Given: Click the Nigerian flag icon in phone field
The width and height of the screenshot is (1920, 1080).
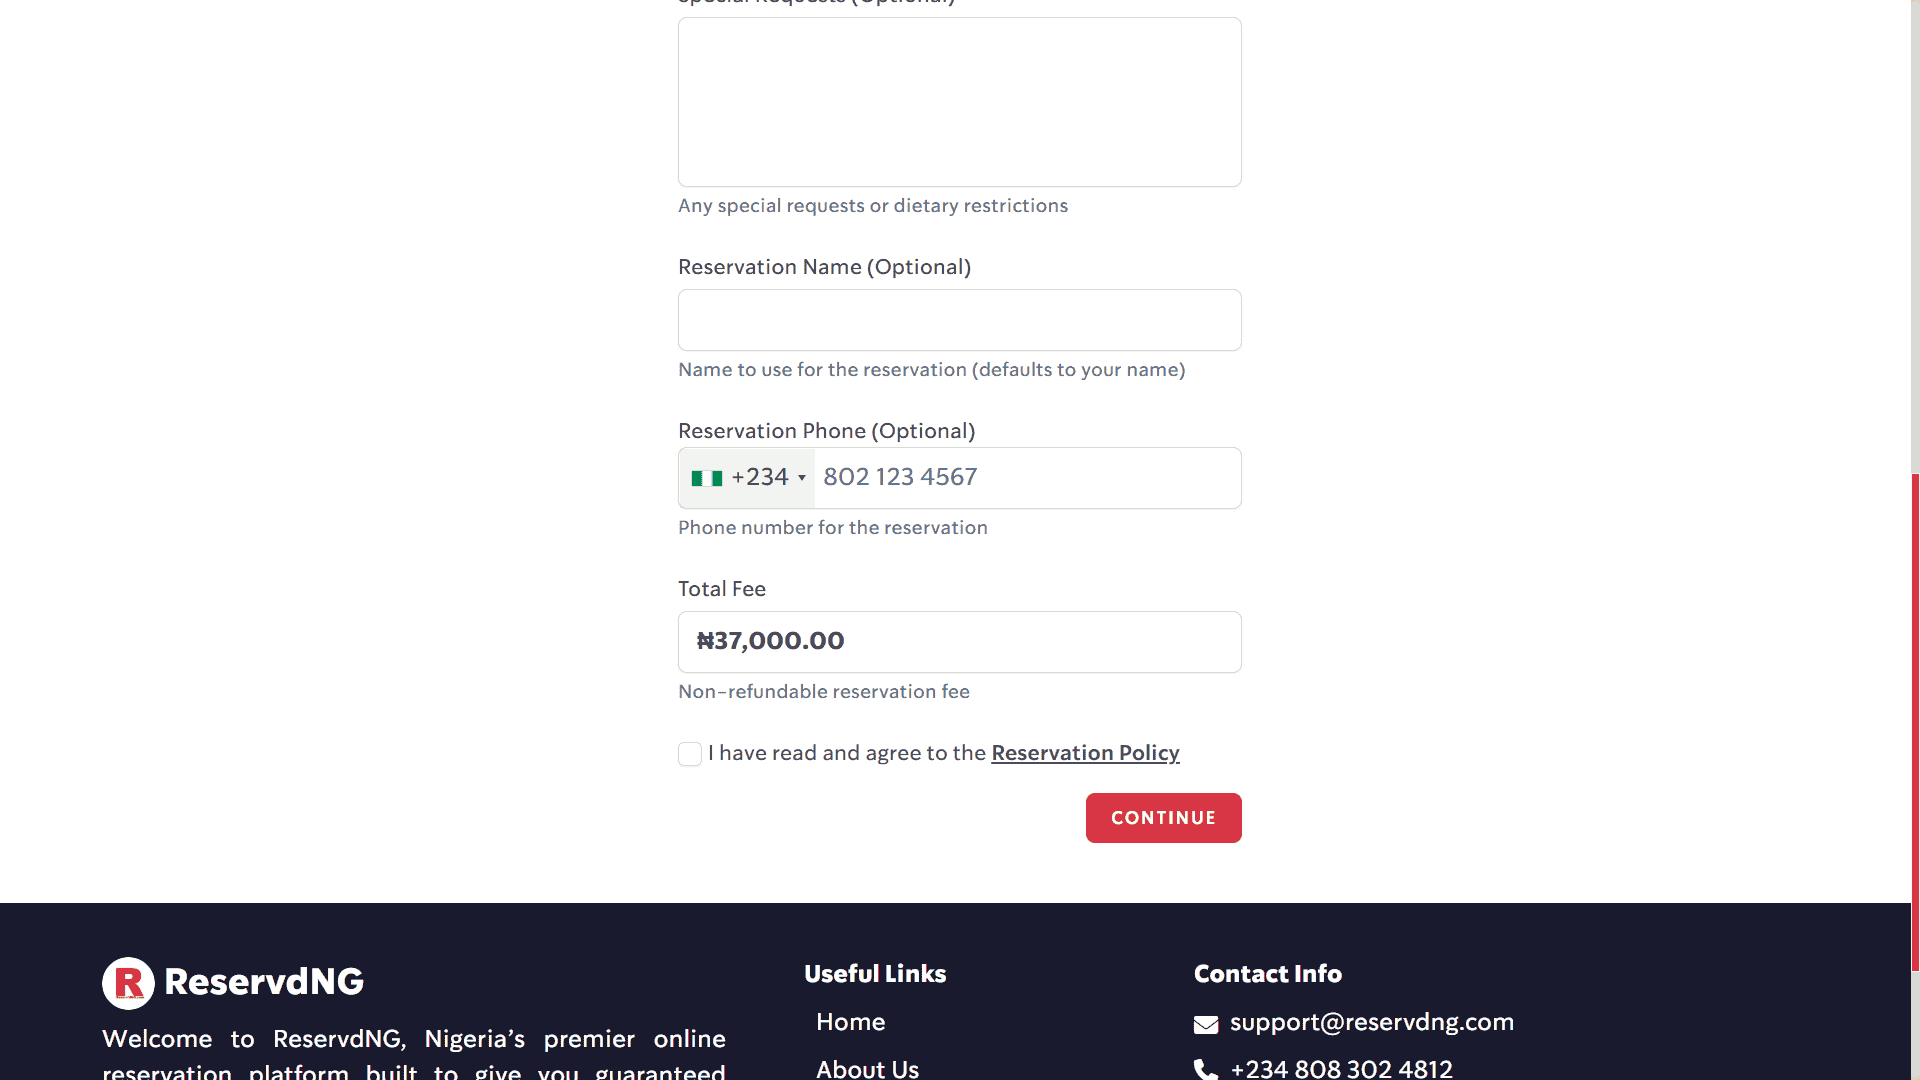Looking at the screenshot, I should pyautogui.click(x=706, y=478).
